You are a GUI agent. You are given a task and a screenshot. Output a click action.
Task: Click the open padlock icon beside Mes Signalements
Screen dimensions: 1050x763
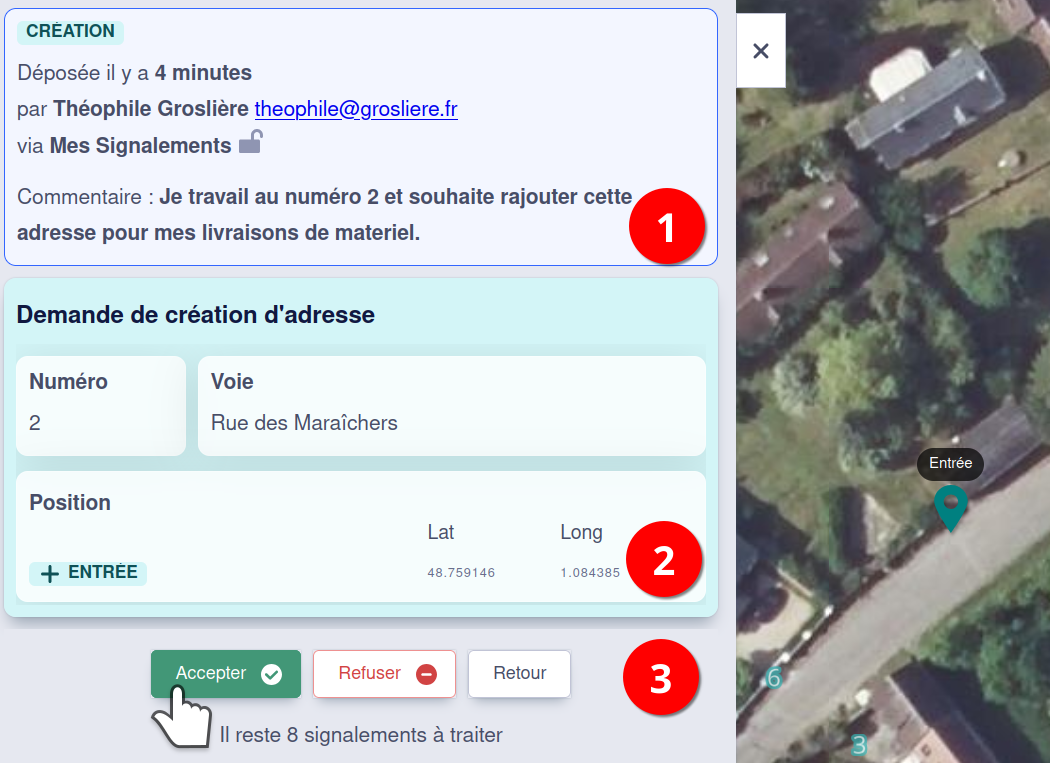point(250,143)
